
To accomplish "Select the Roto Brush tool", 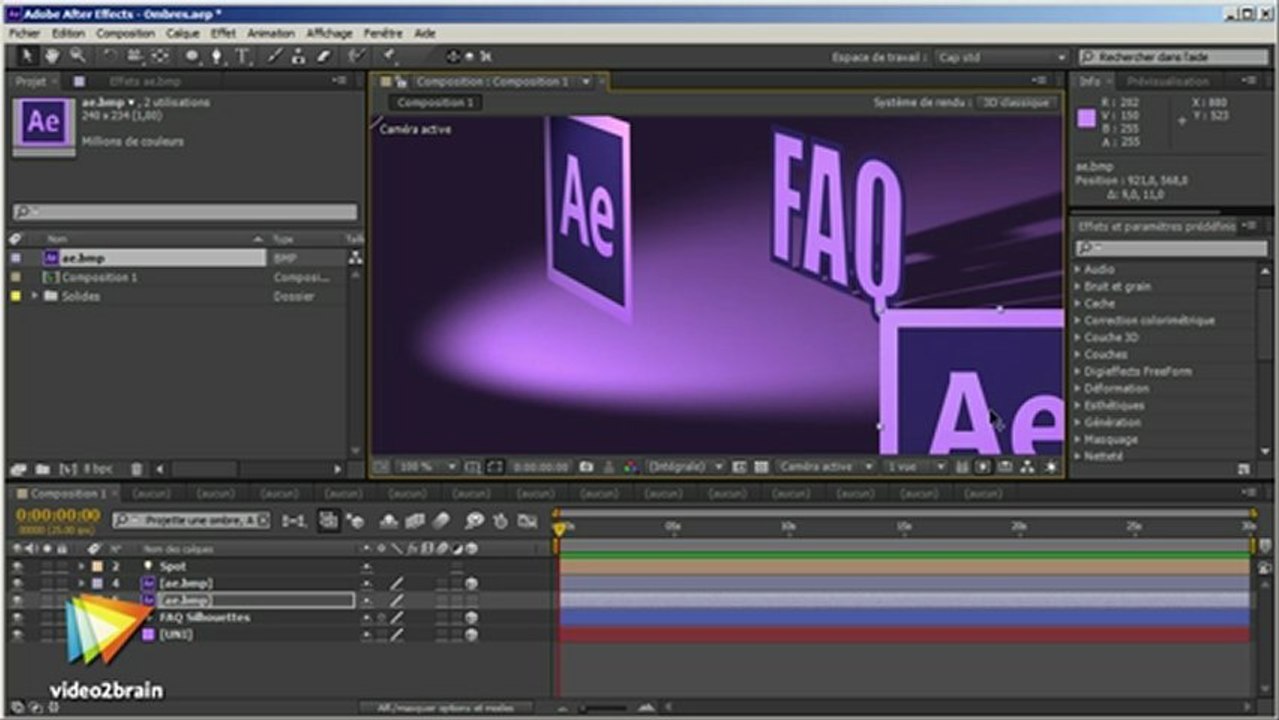I will (357, 56).
